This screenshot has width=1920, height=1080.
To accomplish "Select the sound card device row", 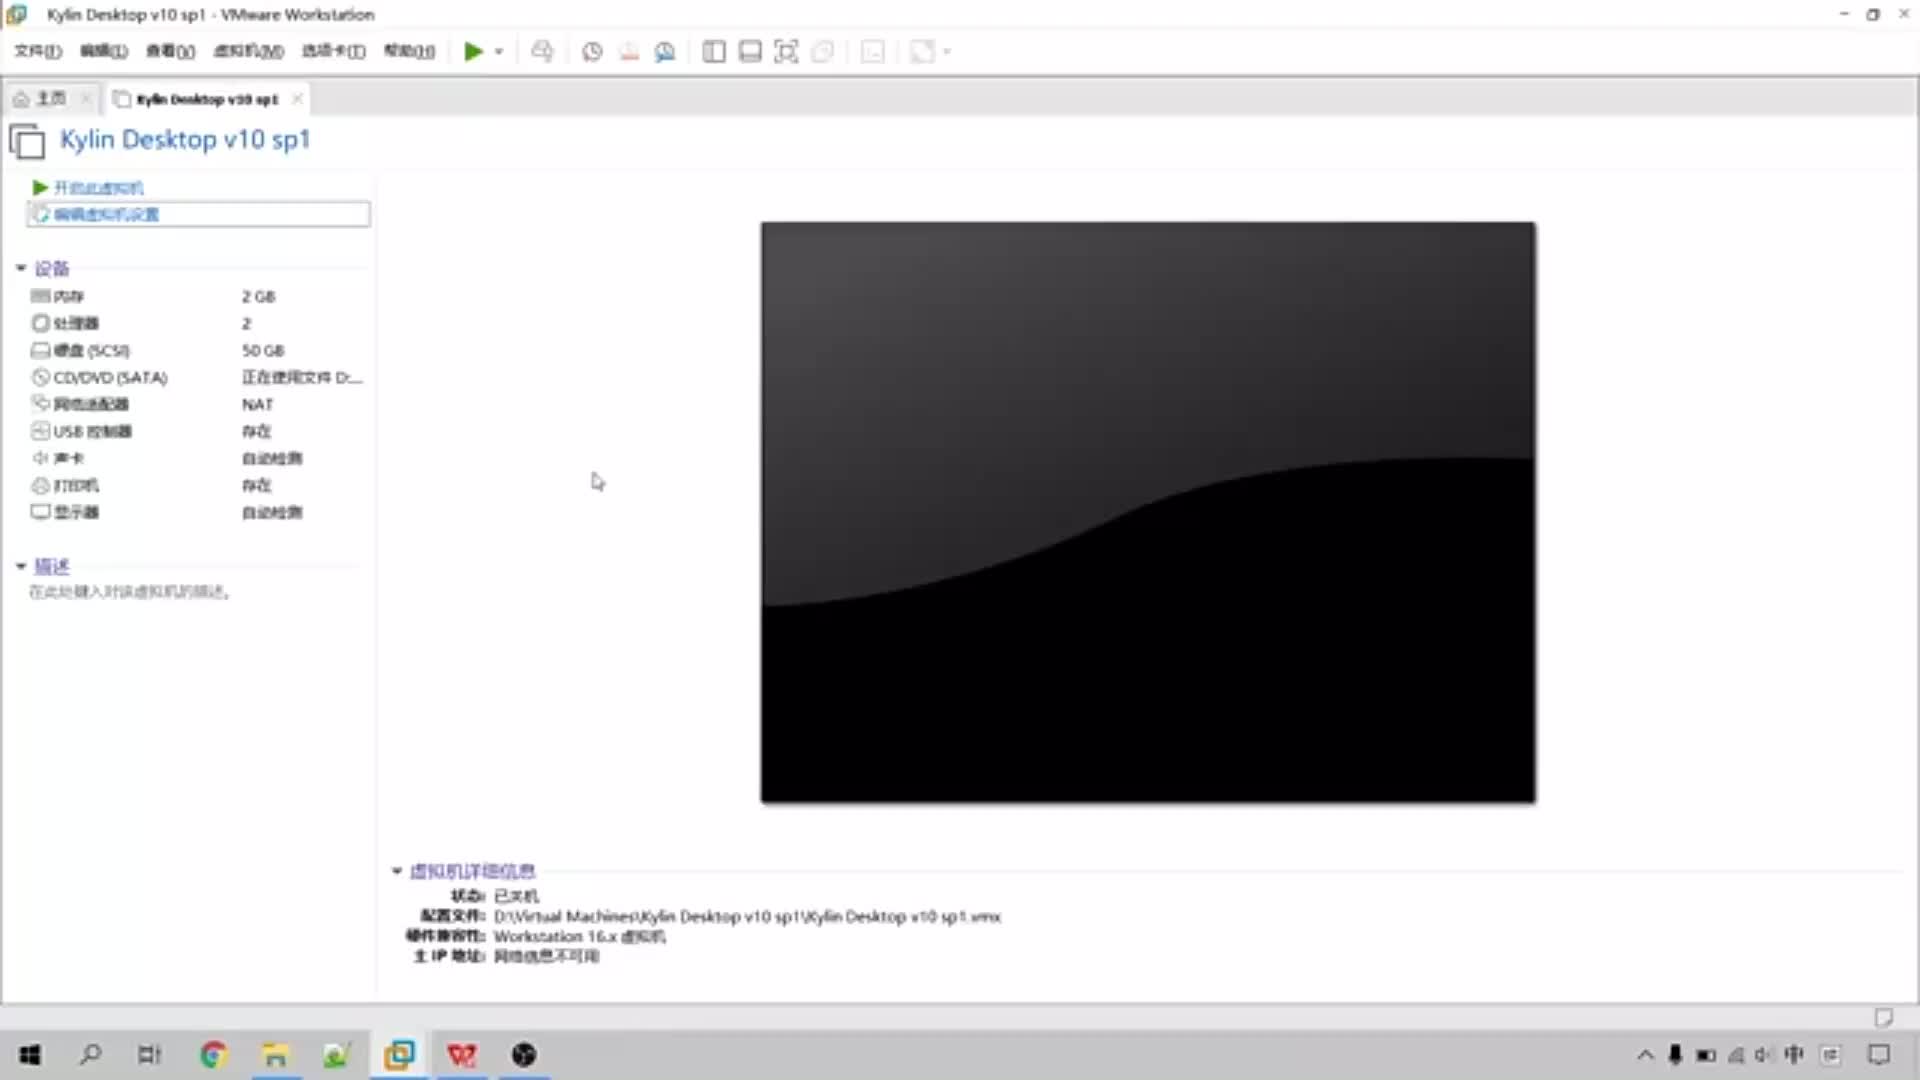I will click(x=198, y=458).
